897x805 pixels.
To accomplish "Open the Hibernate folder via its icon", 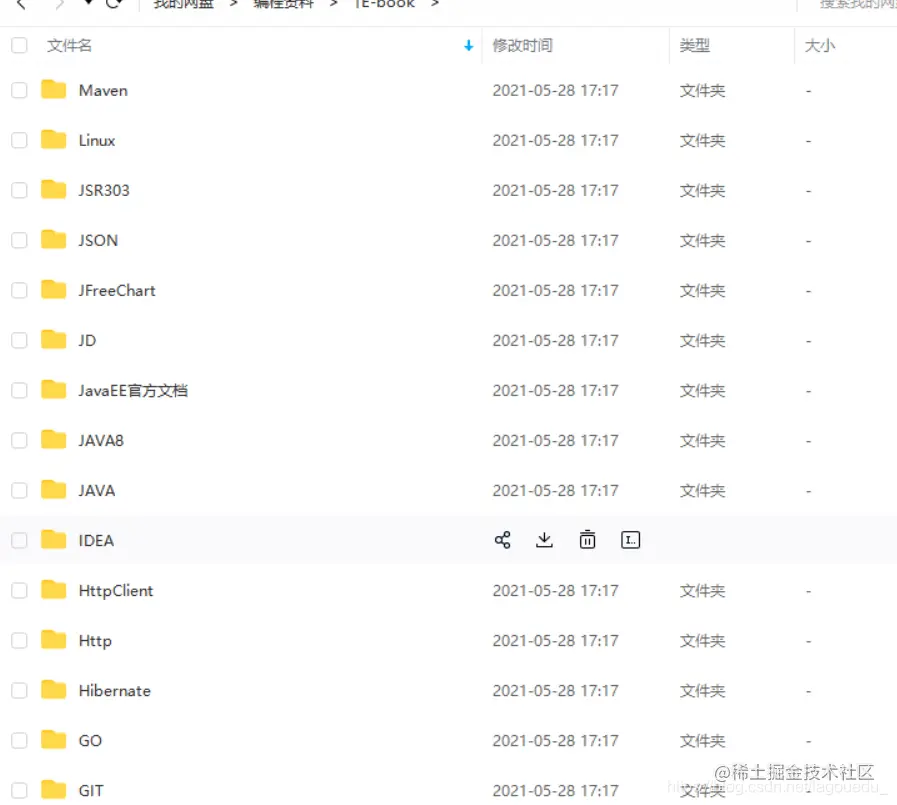I will 52,690.
